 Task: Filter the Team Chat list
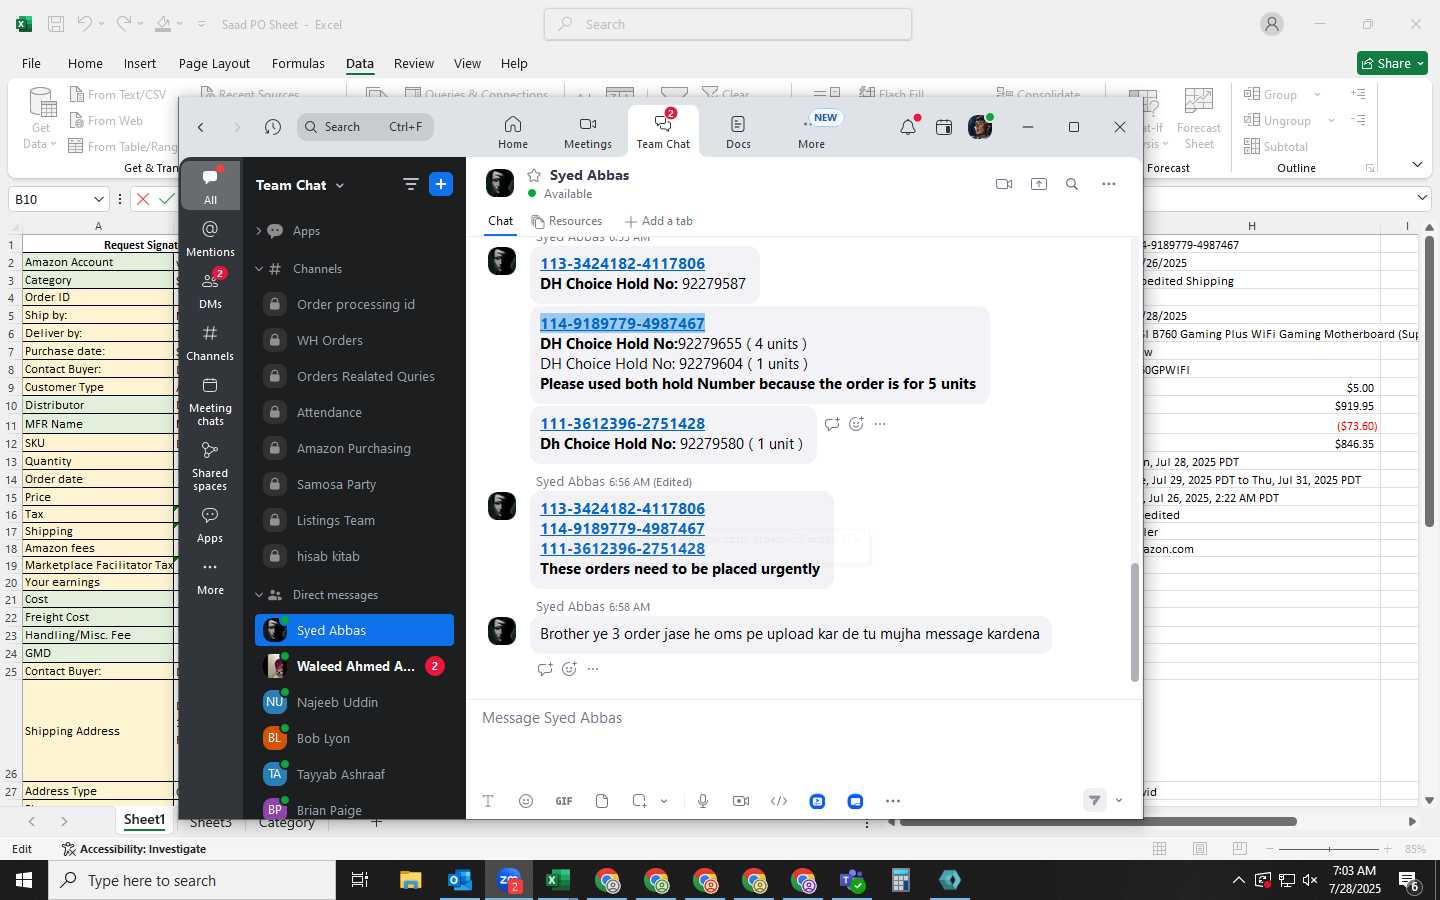(410, 184)
